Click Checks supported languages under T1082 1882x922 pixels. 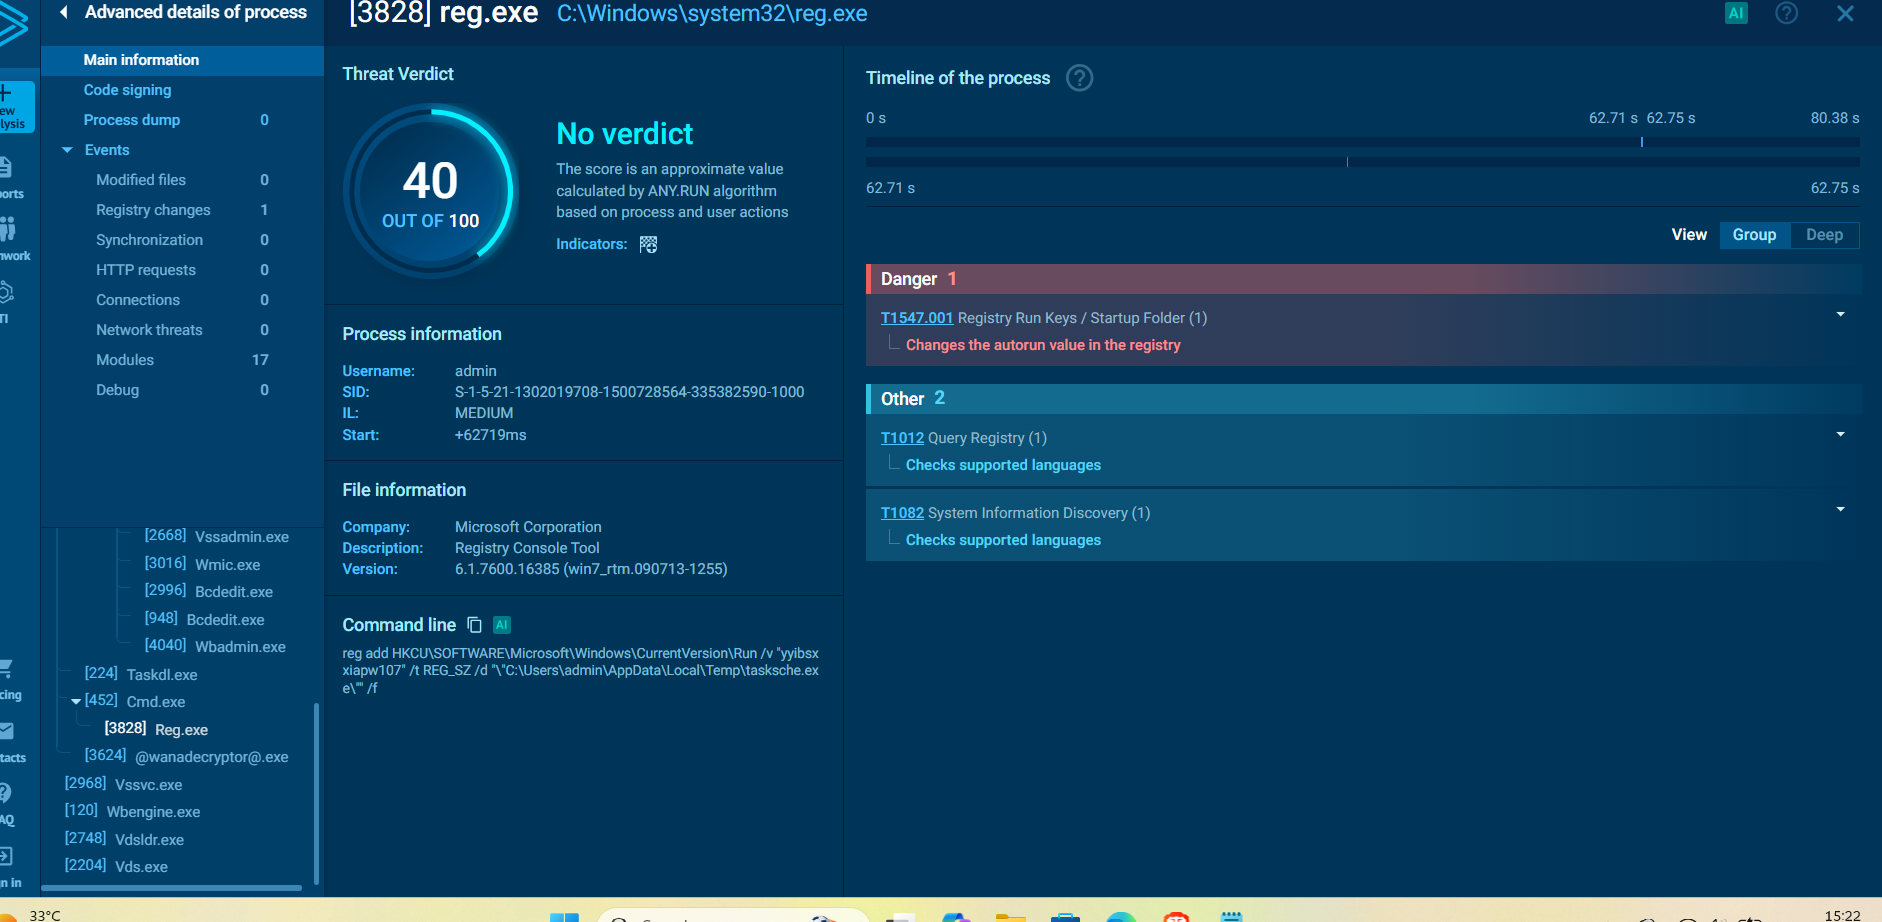[x=1003, y=540]
